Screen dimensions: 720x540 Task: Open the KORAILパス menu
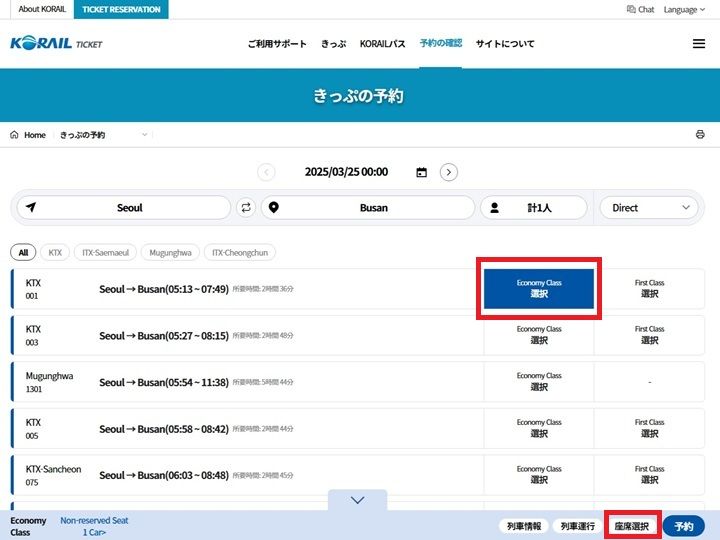pyautogui.click(x=383, y=44)
